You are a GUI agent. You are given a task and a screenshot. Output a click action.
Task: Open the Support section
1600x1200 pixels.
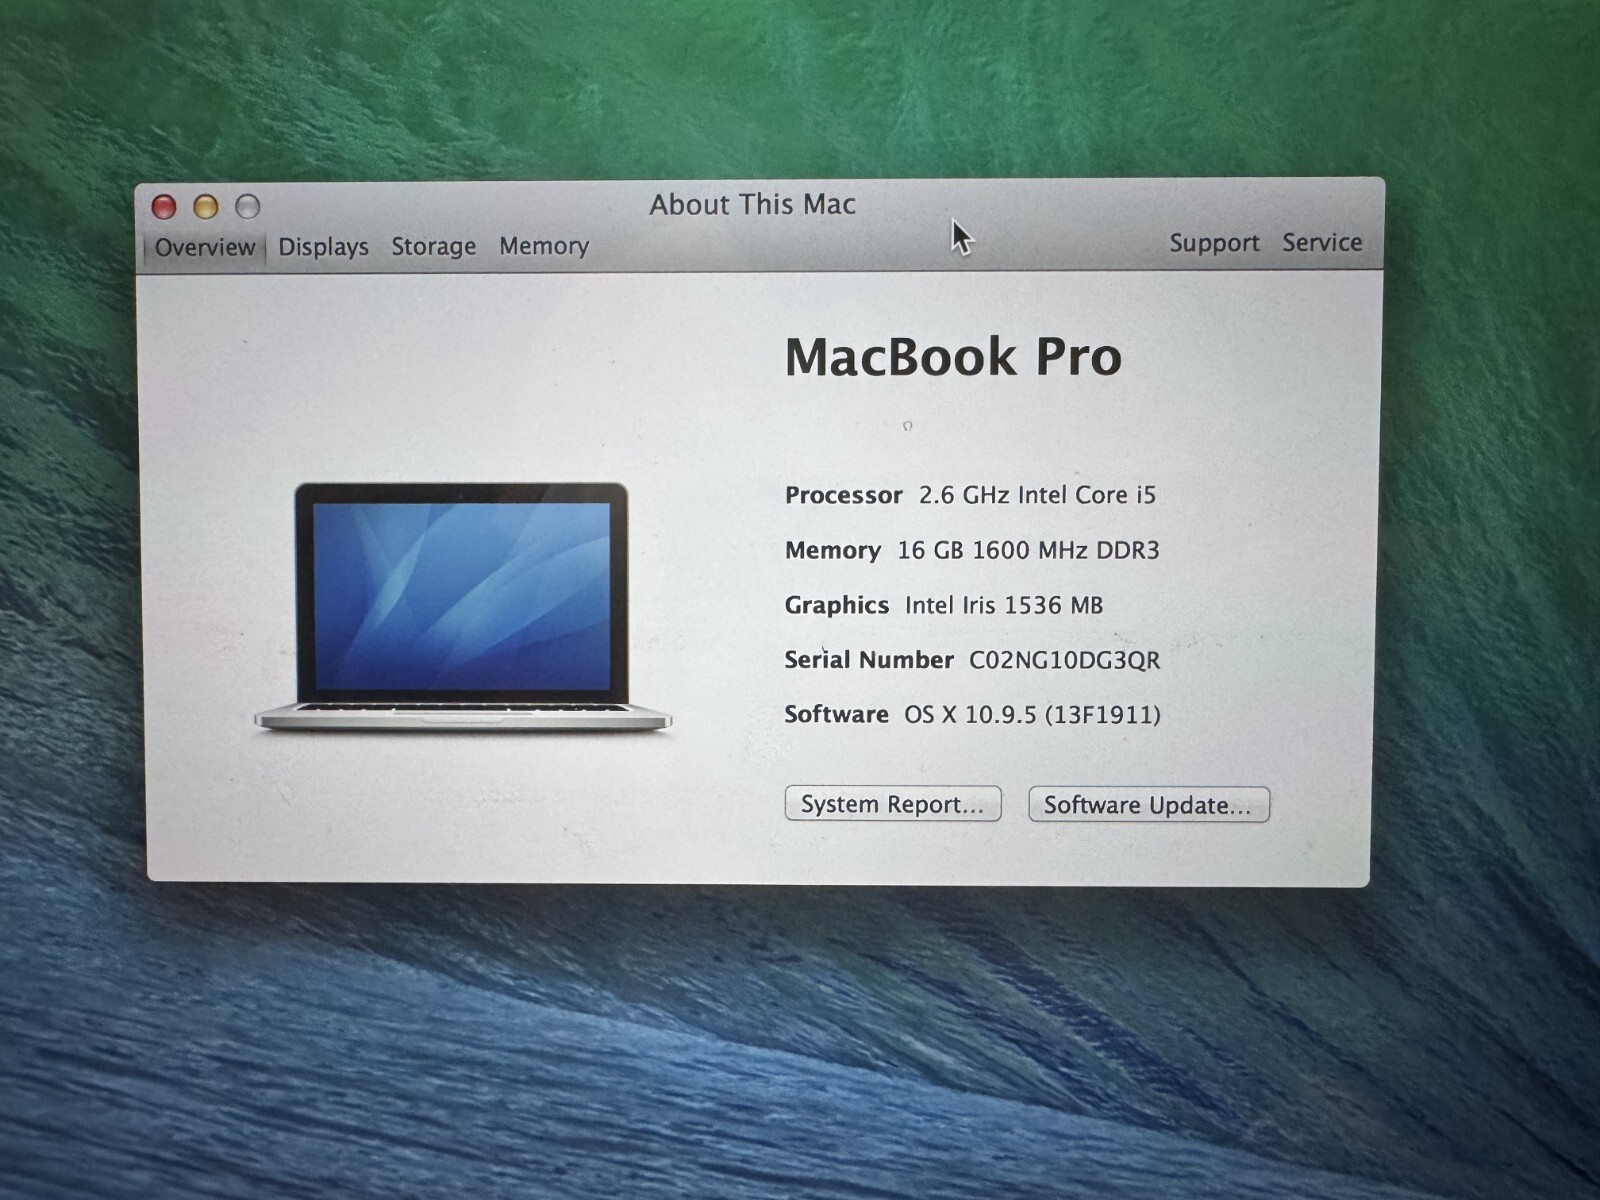tap(1214, 243)
